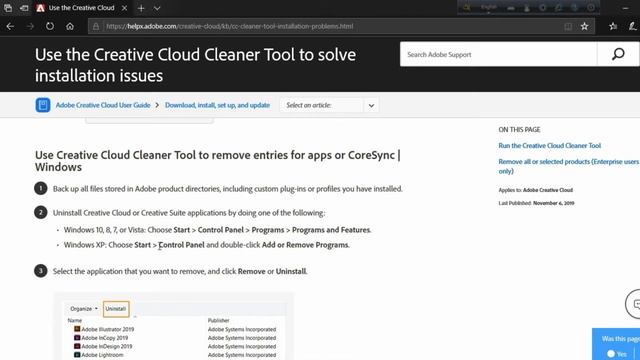Click step 1 'Back up all files' sentence
The image size is (640, 360).
click(228, 189)
